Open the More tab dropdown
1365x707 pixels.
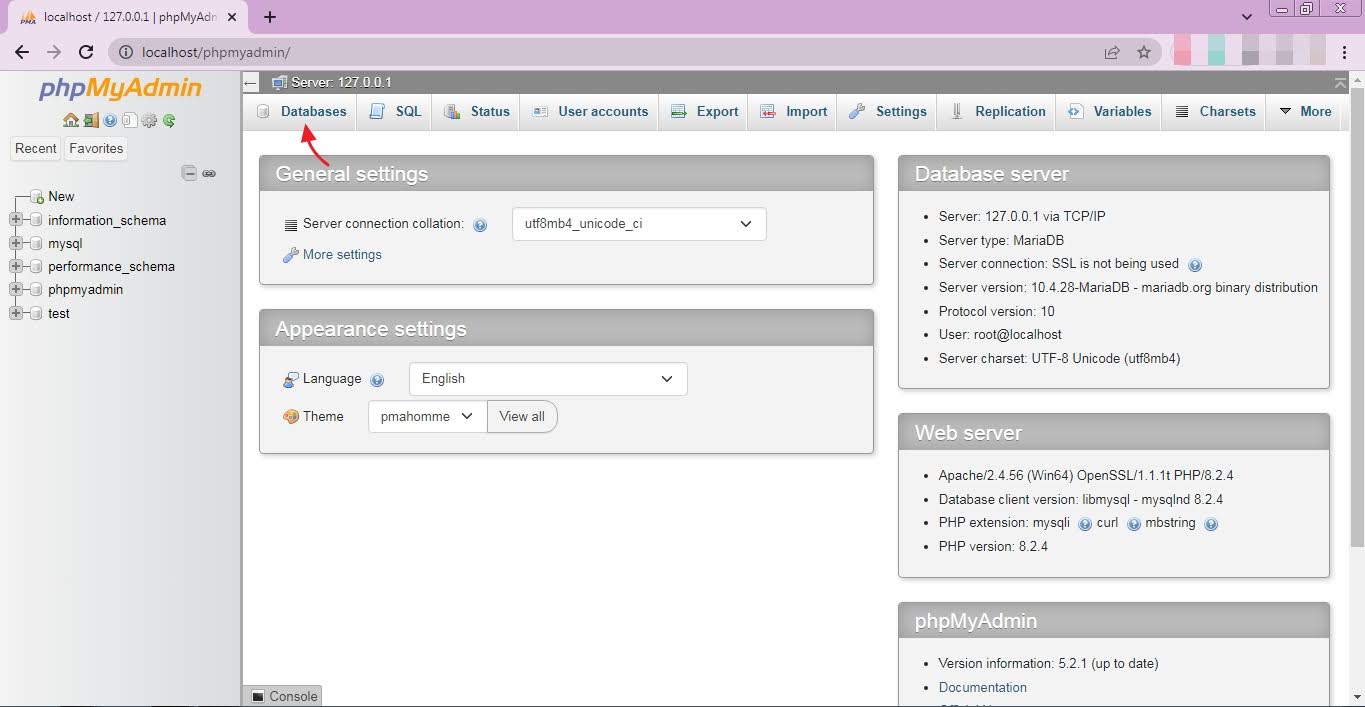[1305, 112]
